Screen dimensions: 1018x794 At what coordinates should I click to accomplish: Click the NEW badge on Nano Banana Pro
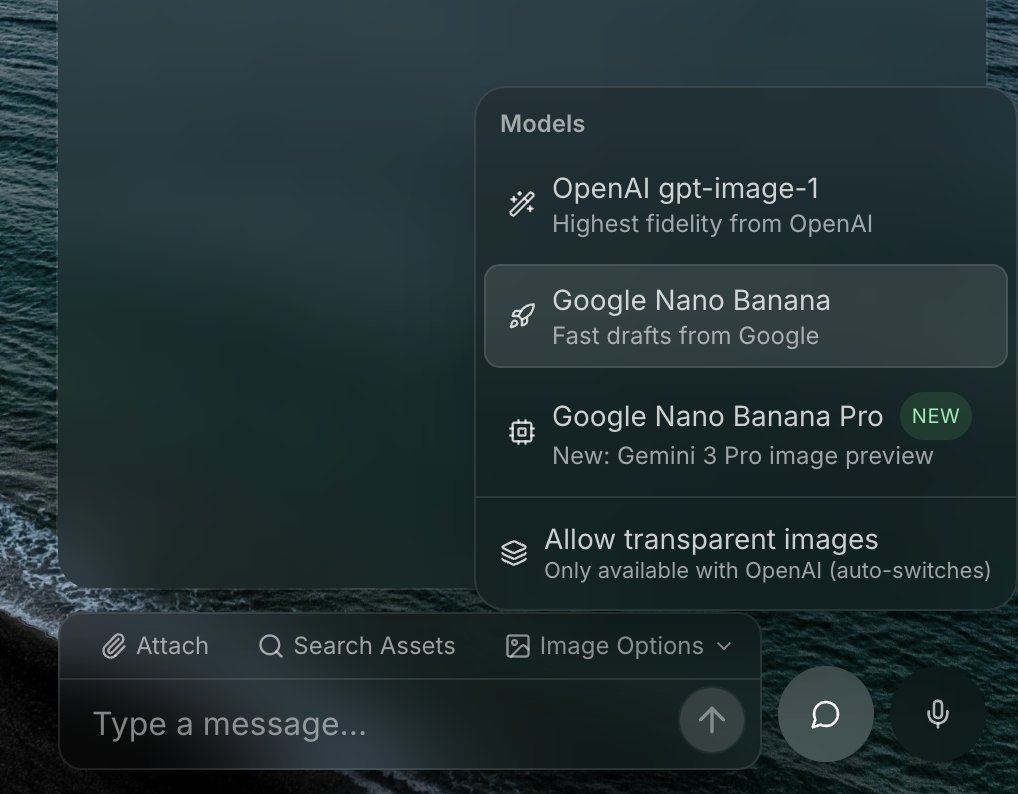[x=936, y=416]
